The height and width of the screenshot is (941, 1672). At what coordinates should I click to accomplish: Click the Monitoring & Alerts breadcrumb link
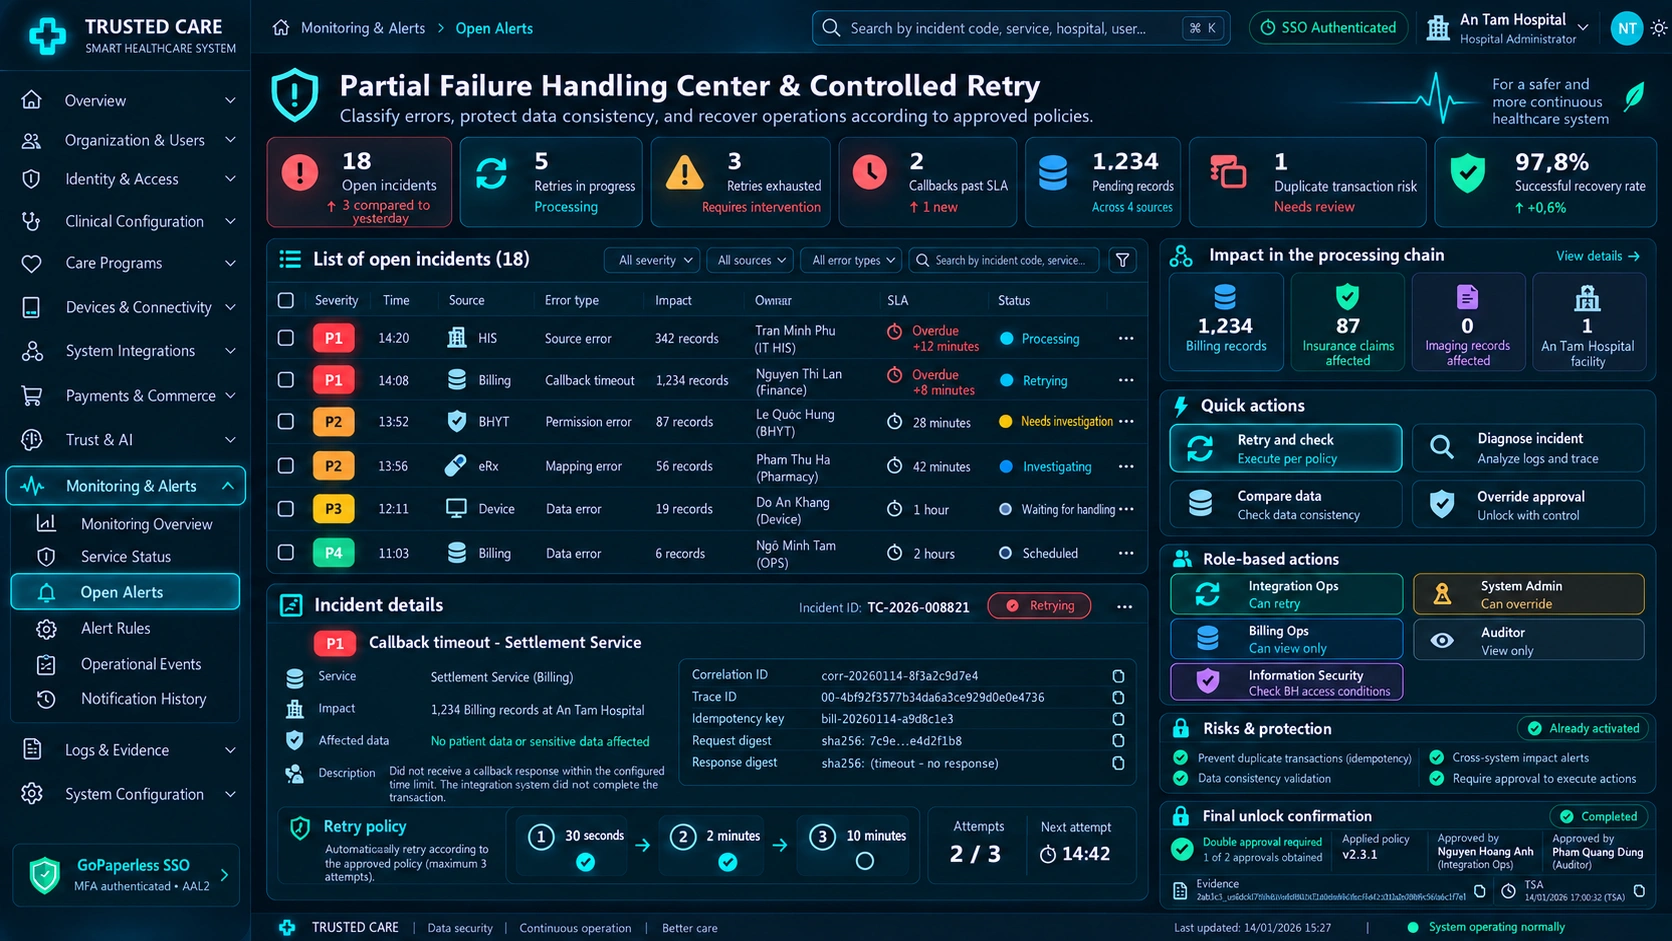pyautogui.click(x=363, y=28)
